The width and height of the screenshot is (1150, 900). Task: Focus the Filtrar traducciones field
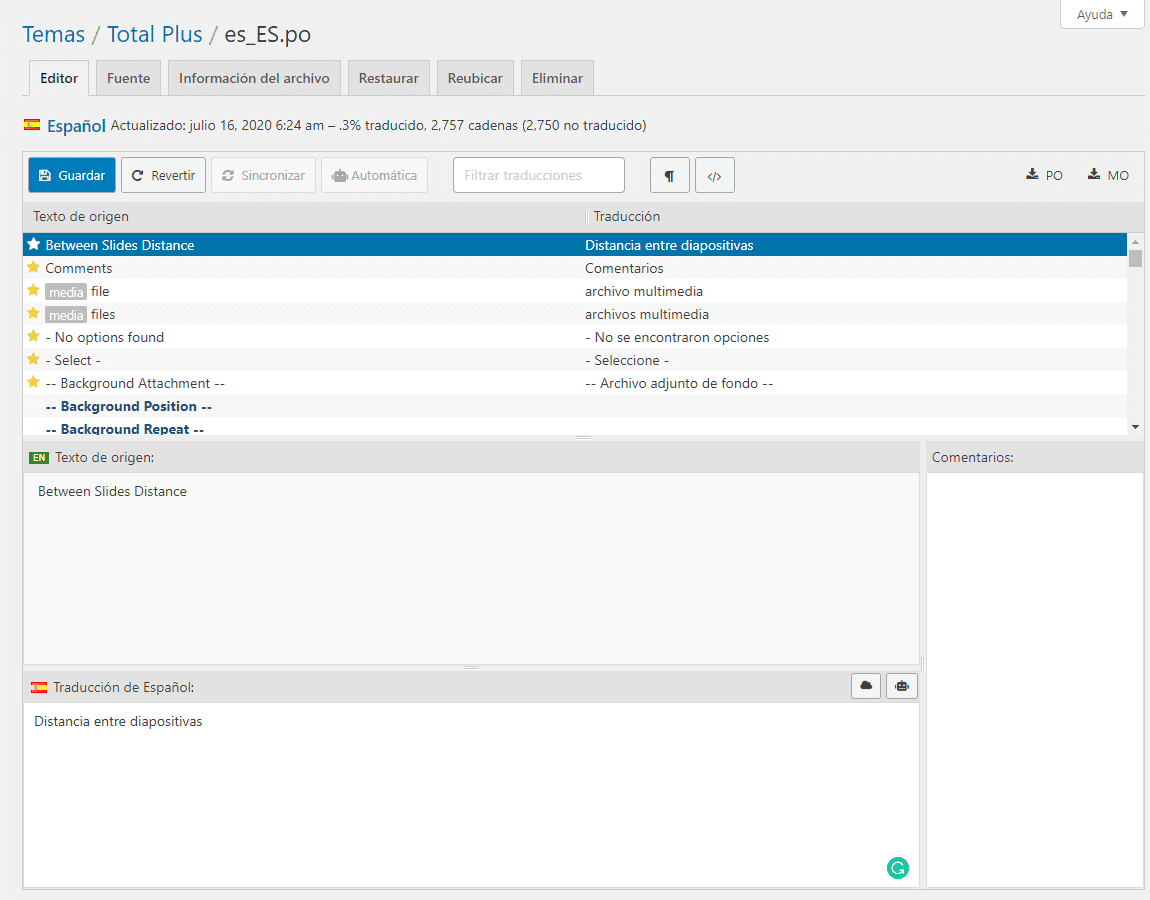539,175
